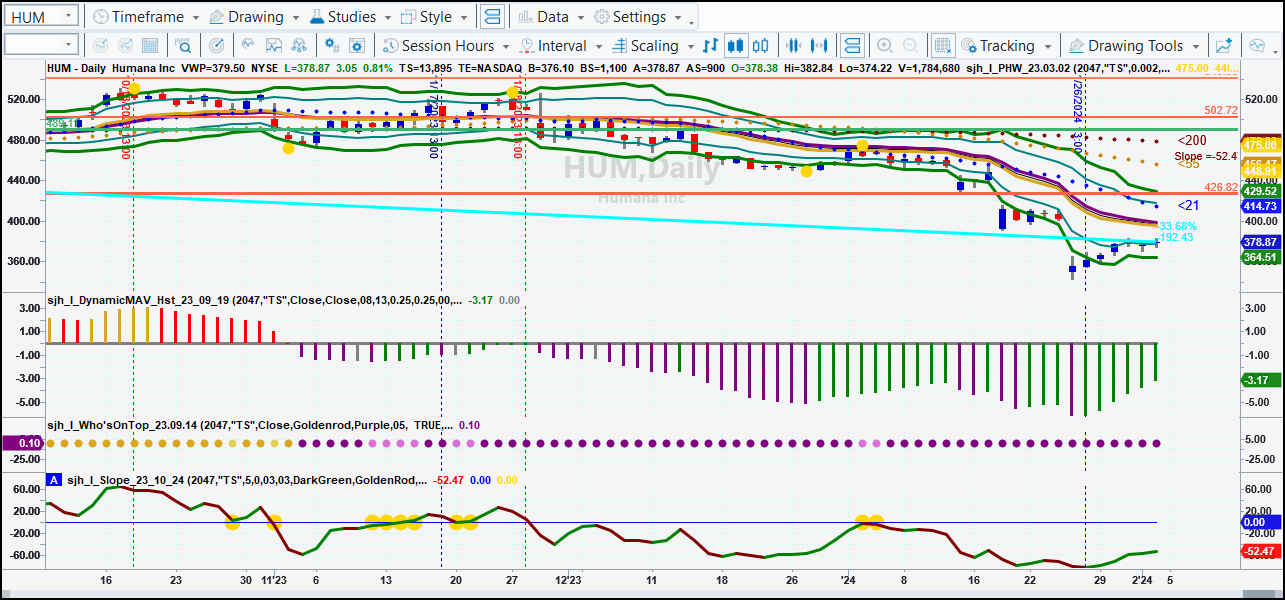Click the wave-line analysis icon right of the target refresh icon
1285x600 pixels.
point(246,45)
